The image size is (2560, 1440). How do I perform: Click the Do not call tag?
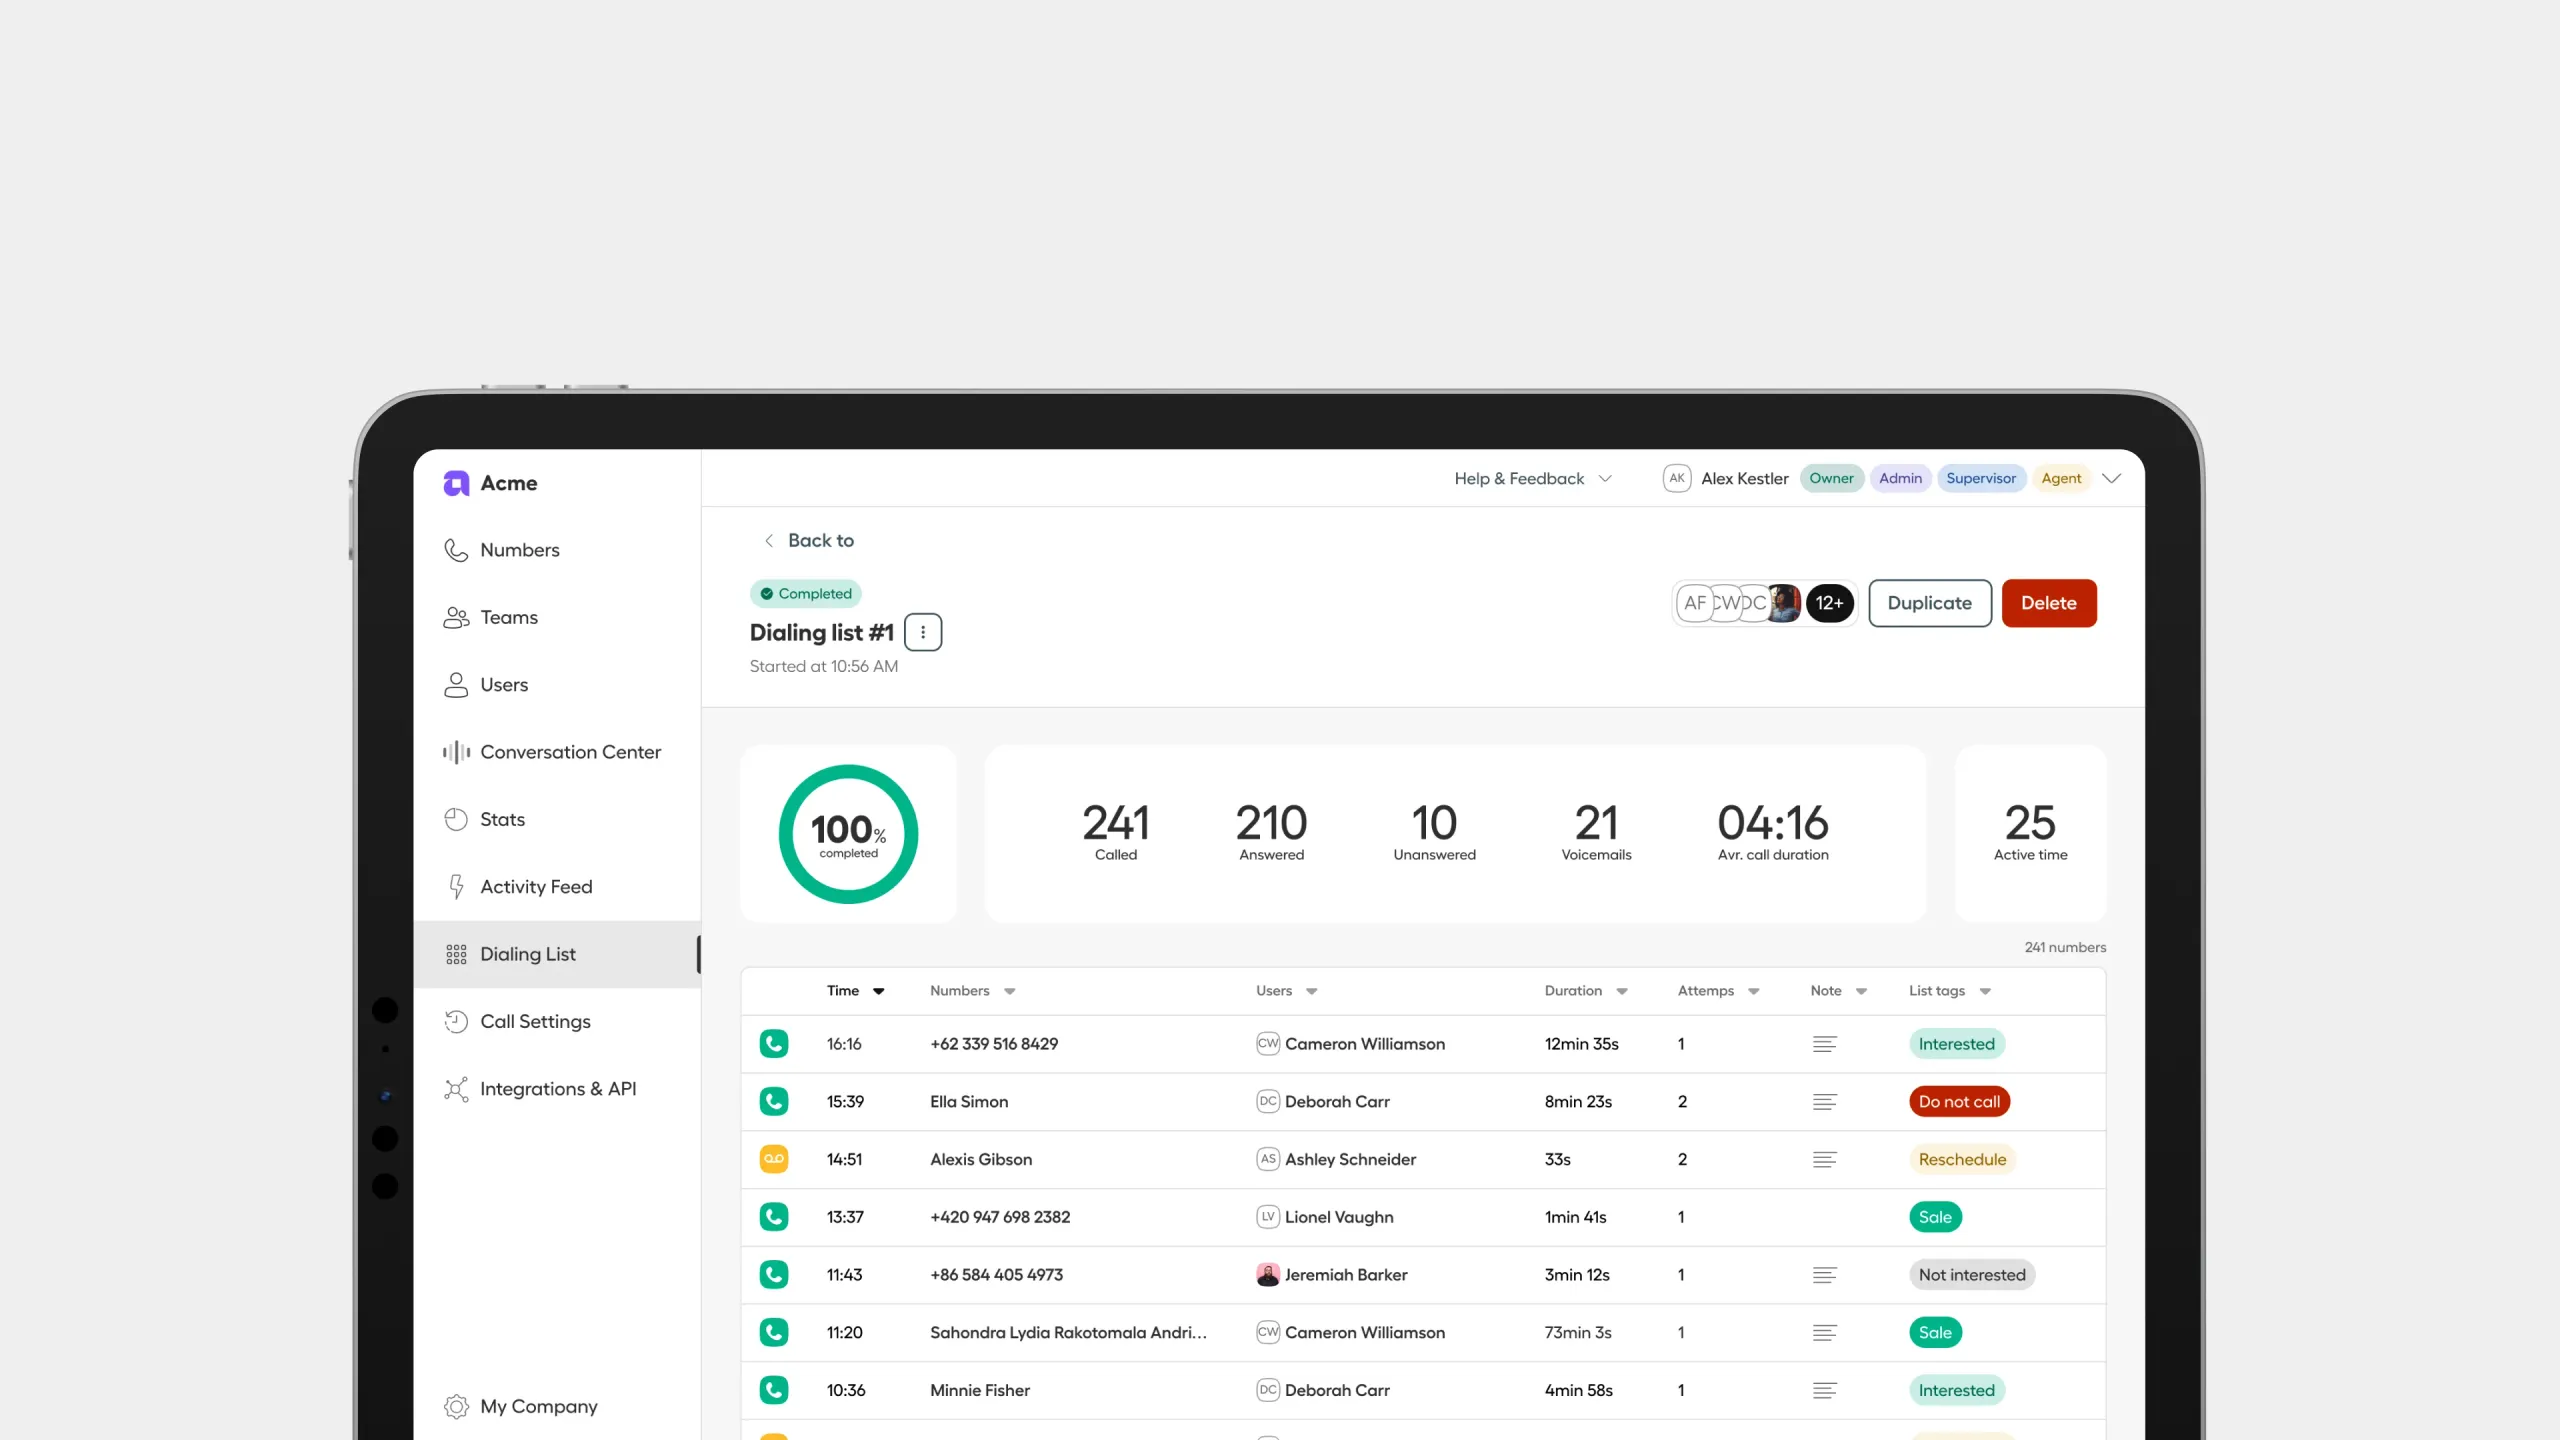tap(1959, 1102)
